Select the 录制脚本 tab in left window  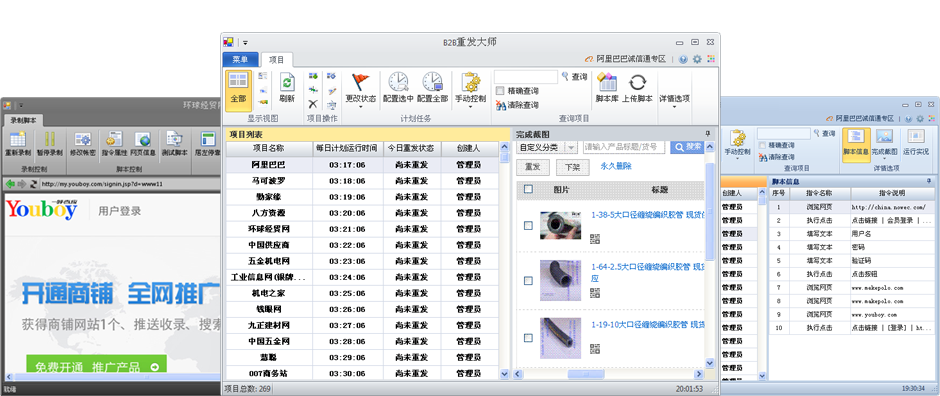click(23, 120)
